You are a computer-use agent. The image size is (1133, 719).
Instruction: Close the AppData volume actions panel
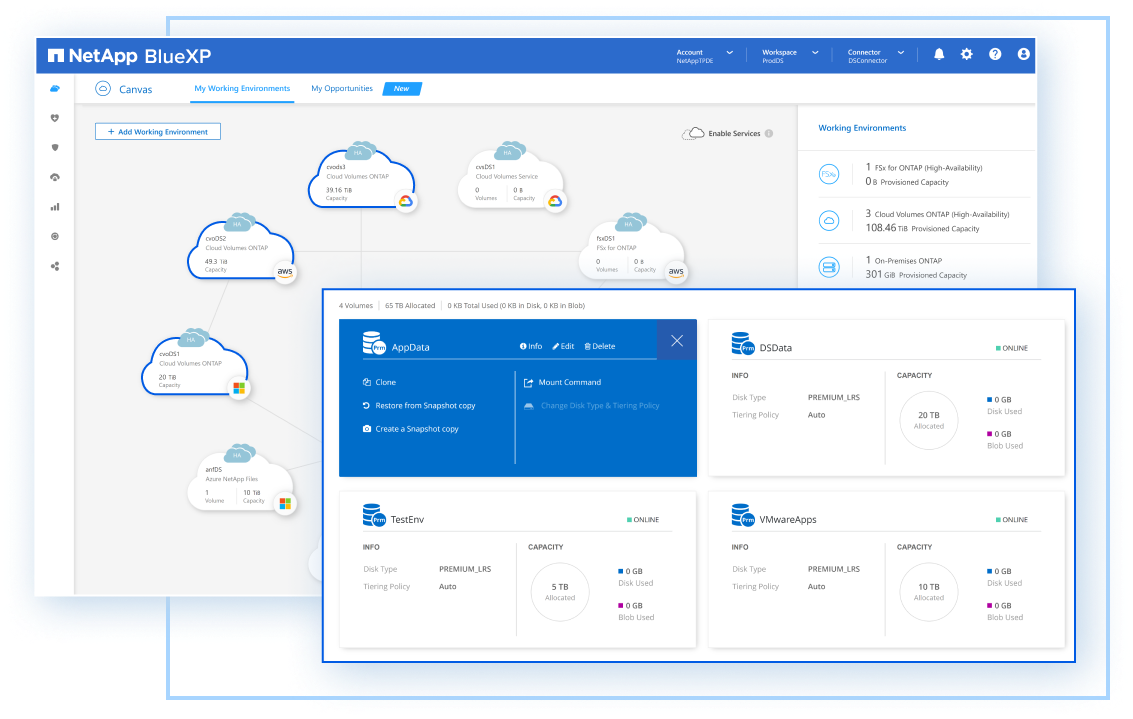tap(677, 341)
